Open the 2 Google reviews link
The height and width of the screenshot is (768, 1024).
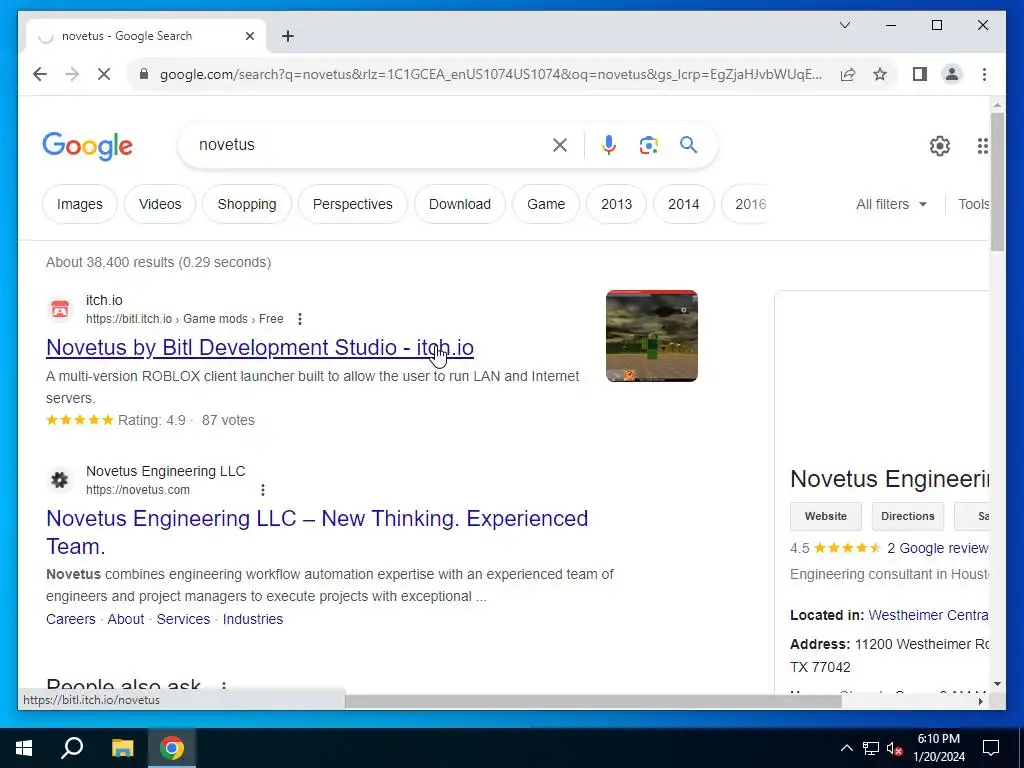pyautogui.click(x=937, y=548)
